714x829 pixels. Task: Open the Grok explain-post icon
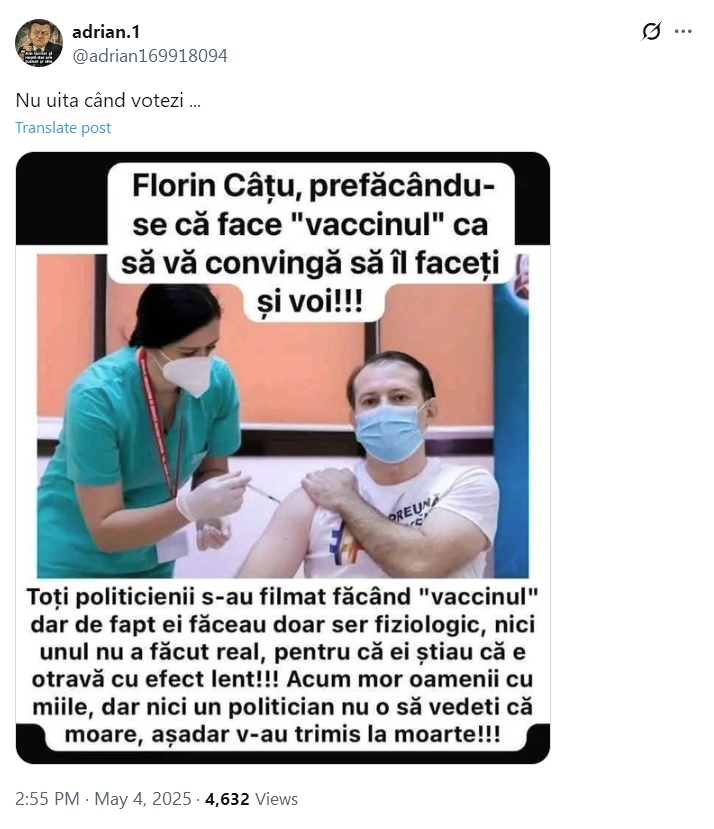tap(651, 31)
